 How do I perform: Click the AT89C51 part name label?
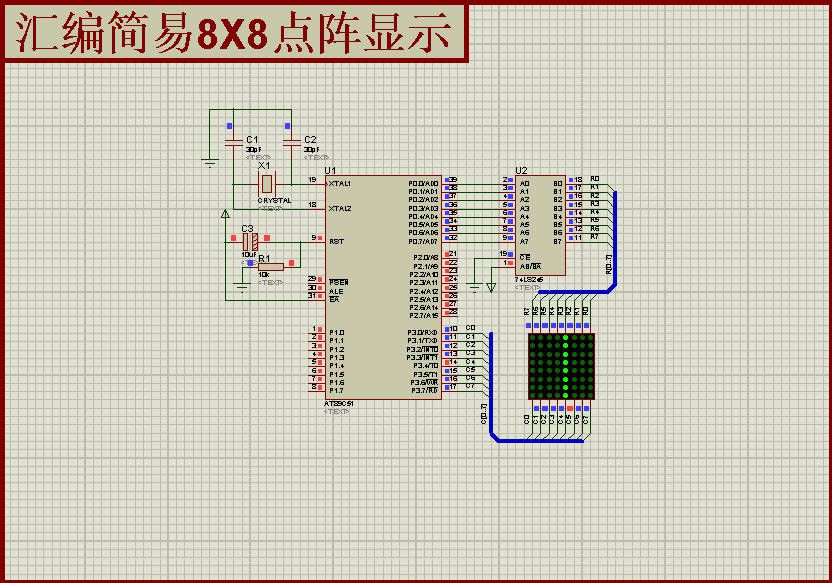click(339, 404)
